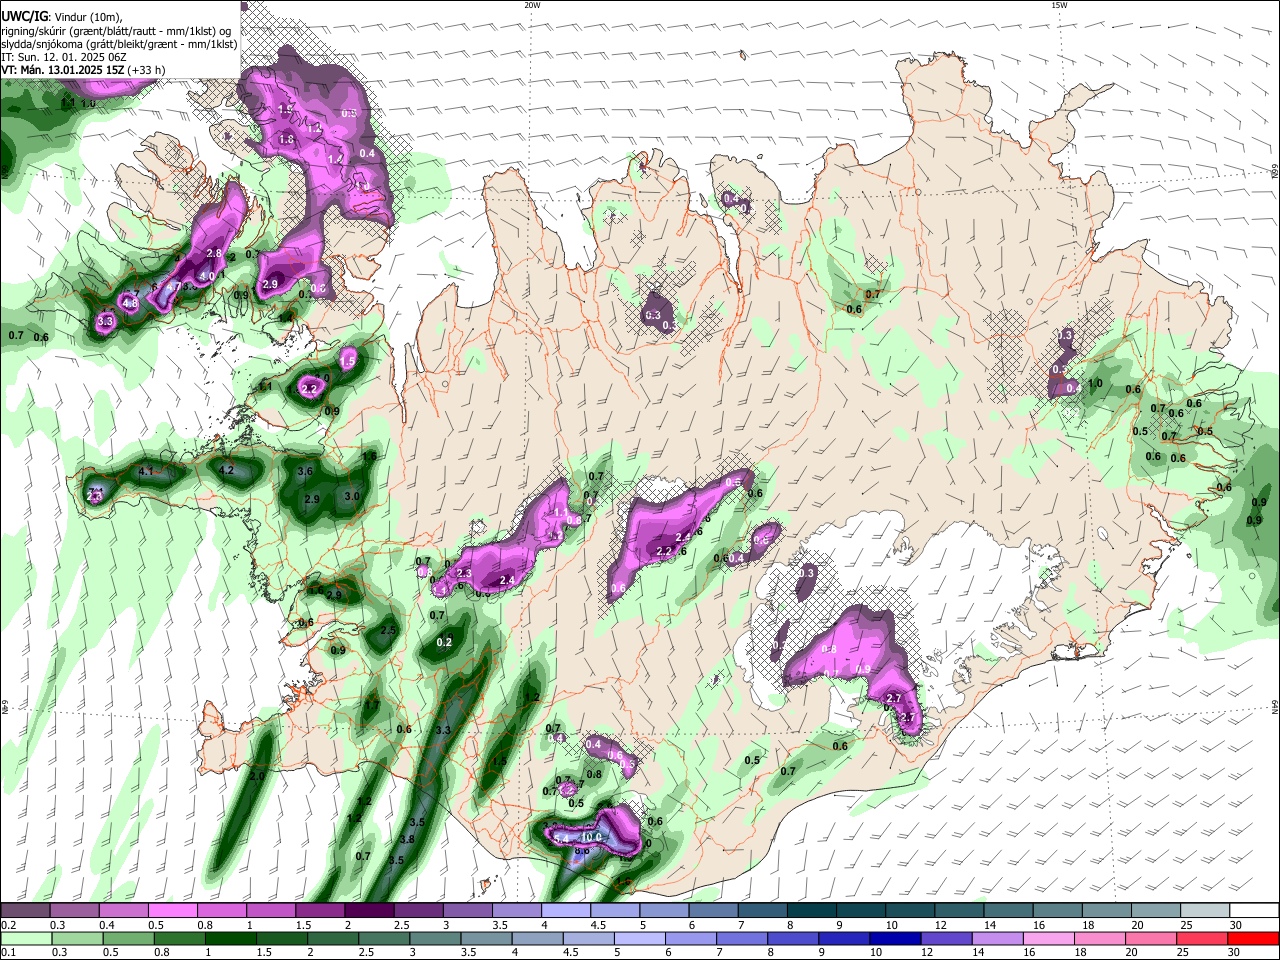
Task: Click the 20W longitude label at the top edge
Action: point(532,5)
